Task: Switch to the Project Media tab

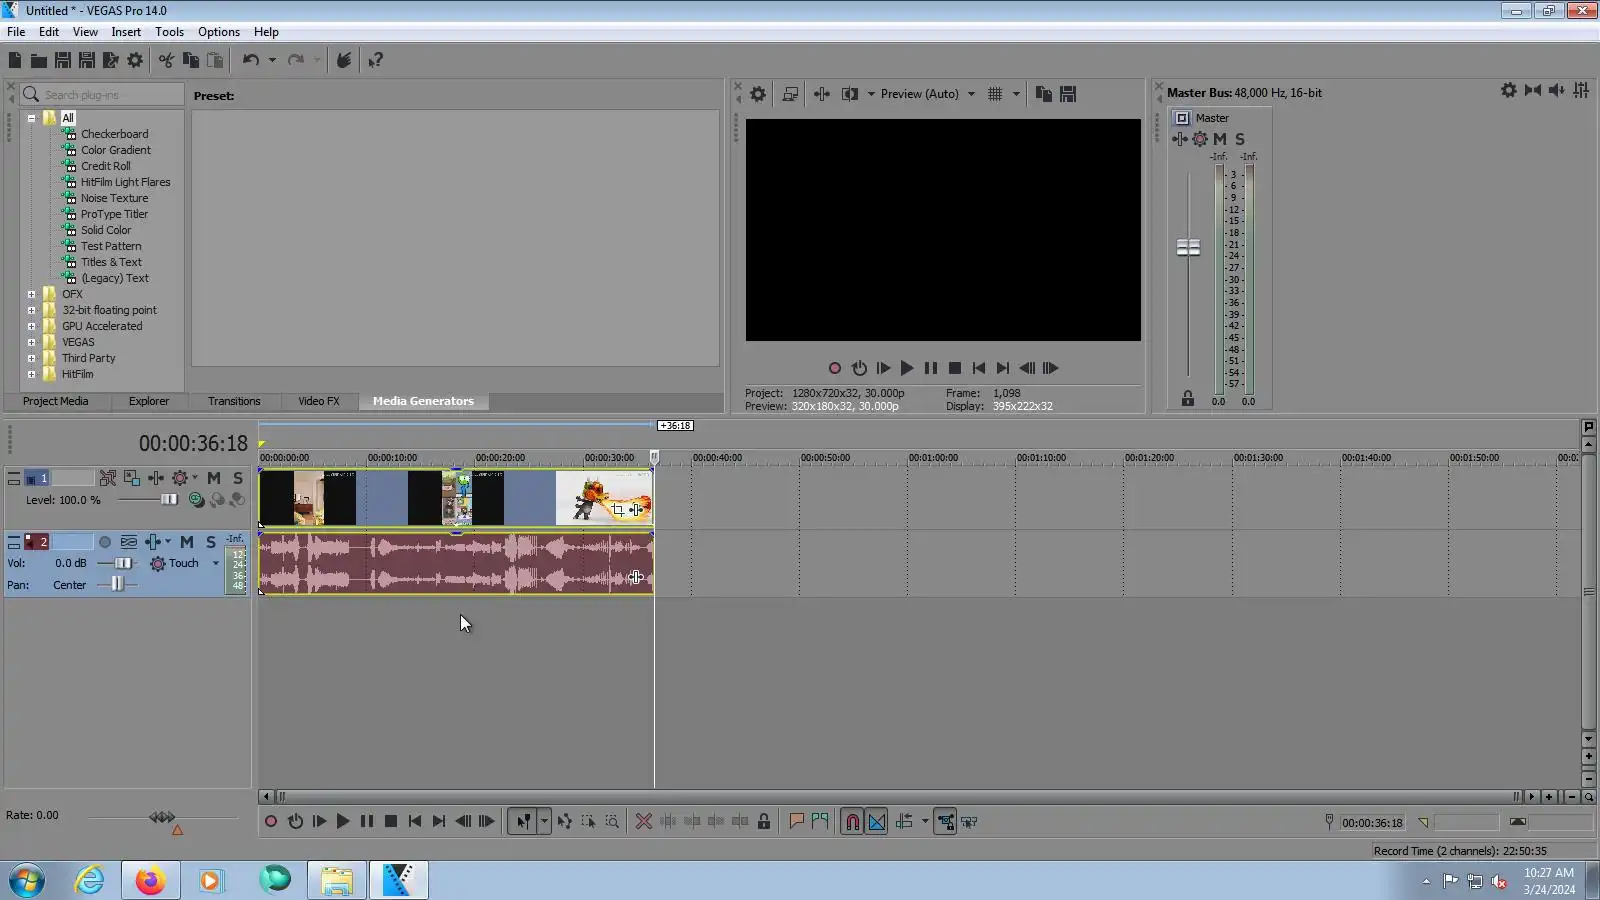Action: point(56,401)
